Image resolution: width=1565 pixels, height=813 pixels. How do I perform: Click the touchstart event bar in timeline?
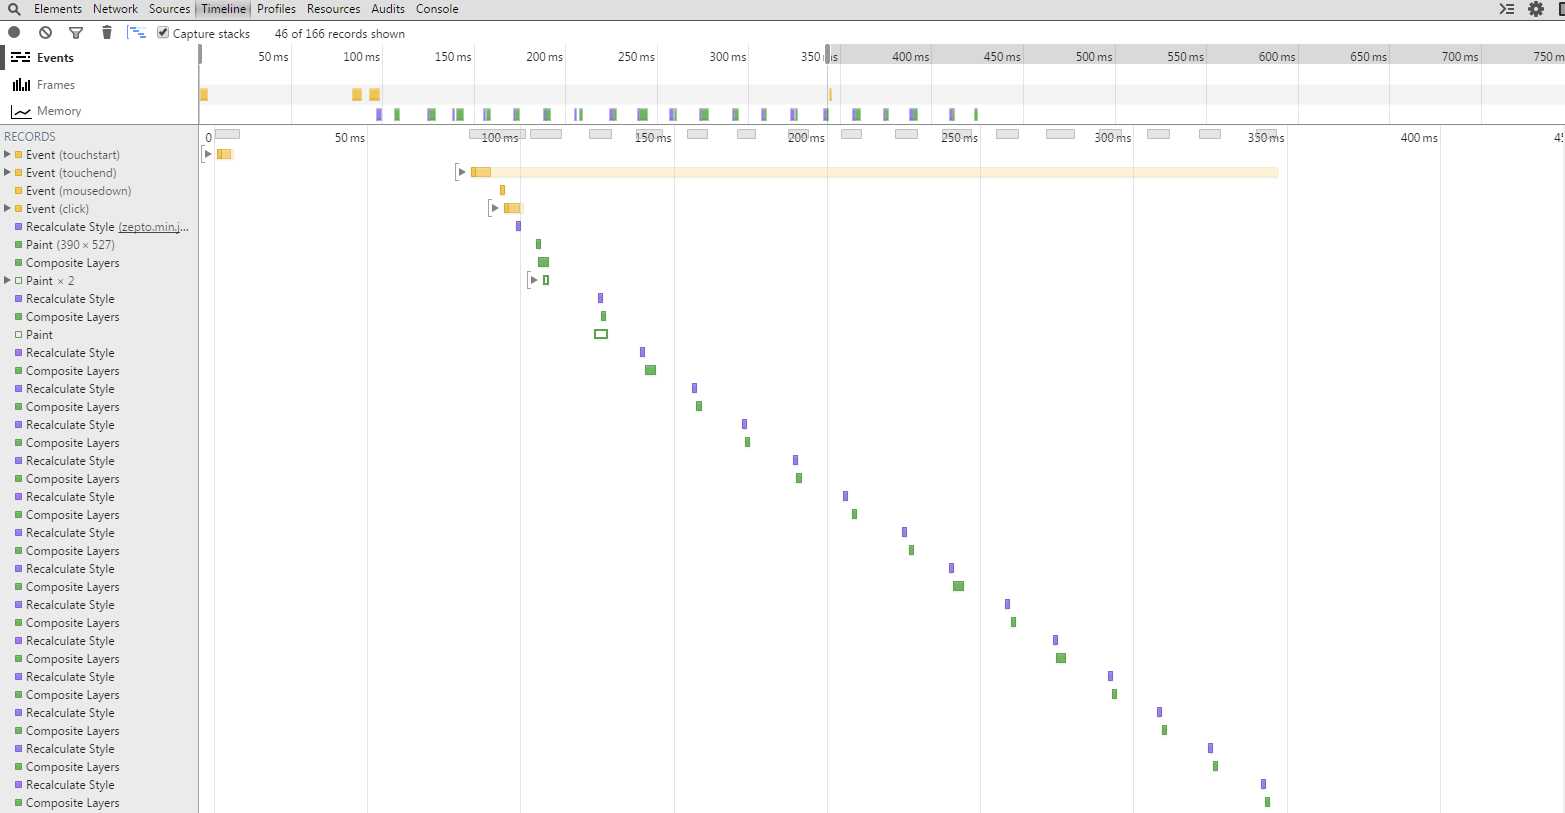(224, 154)
